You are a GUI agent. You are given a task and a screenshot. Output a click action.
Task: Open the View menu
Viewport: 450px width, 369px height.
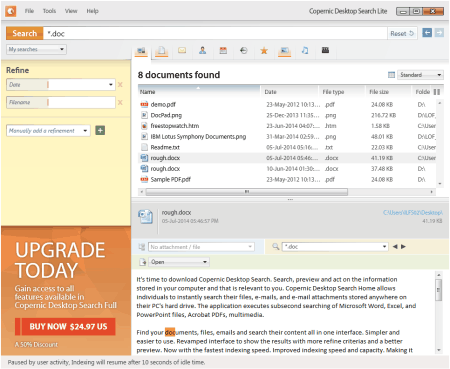[x=71, y=11]
